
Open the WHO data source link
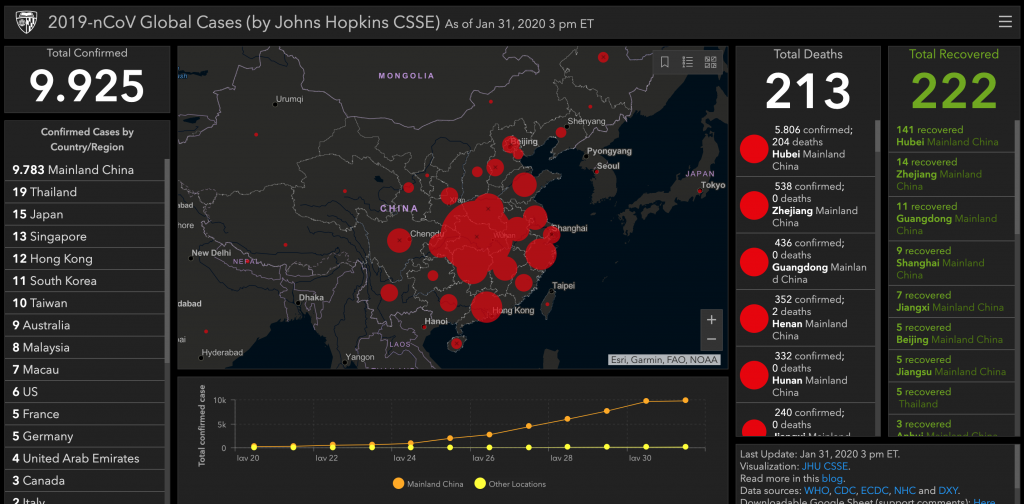816,490
